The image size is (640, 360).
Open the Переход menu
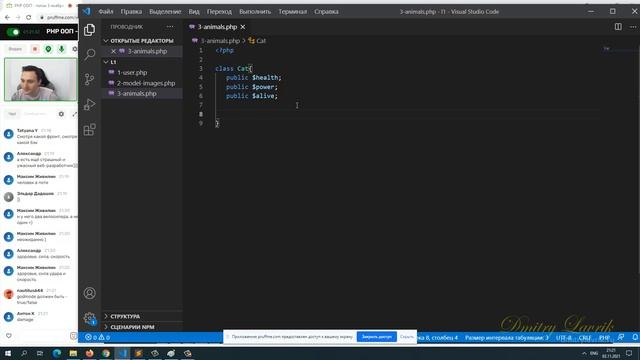(x=219, y=11)
